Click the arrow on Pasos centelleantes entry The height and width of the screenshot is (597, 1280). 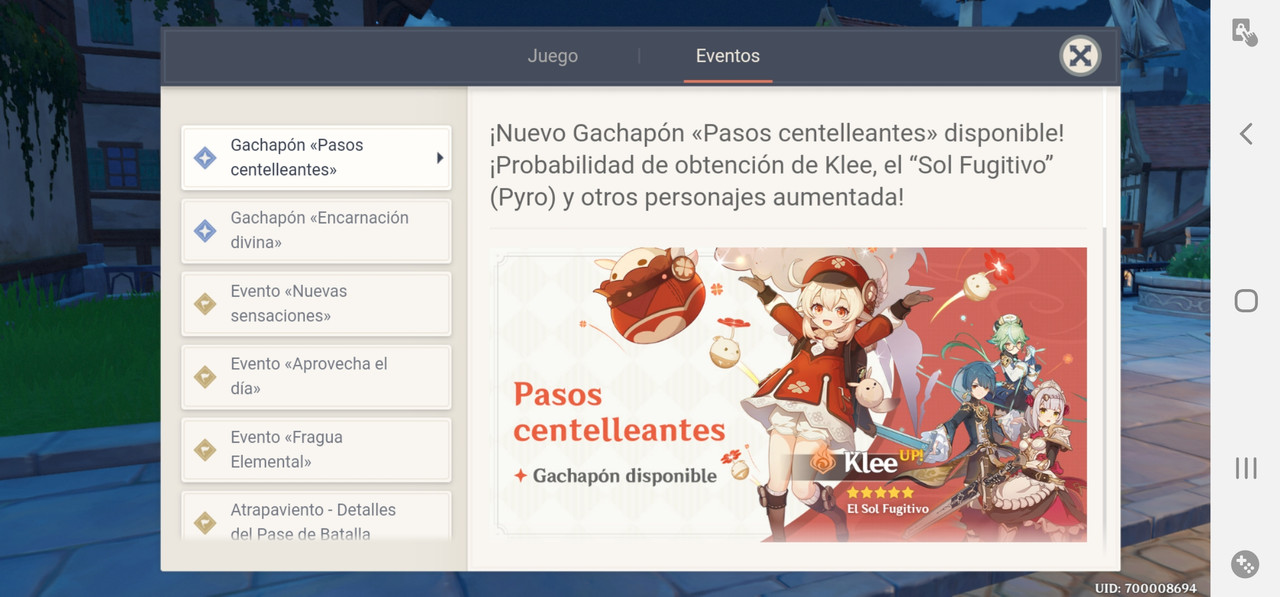click(439, 158)
